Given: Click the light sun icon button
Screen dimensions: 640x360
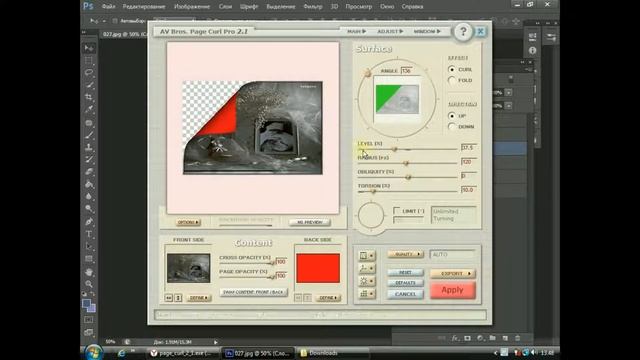Looking at the screenshot, I should tap(367, 281).
